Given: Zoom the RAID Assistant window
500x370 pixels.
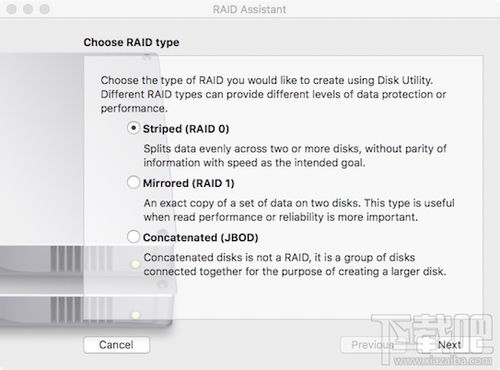Looking at the screenshot, I should pyautogui.click(x=44, y=9).
